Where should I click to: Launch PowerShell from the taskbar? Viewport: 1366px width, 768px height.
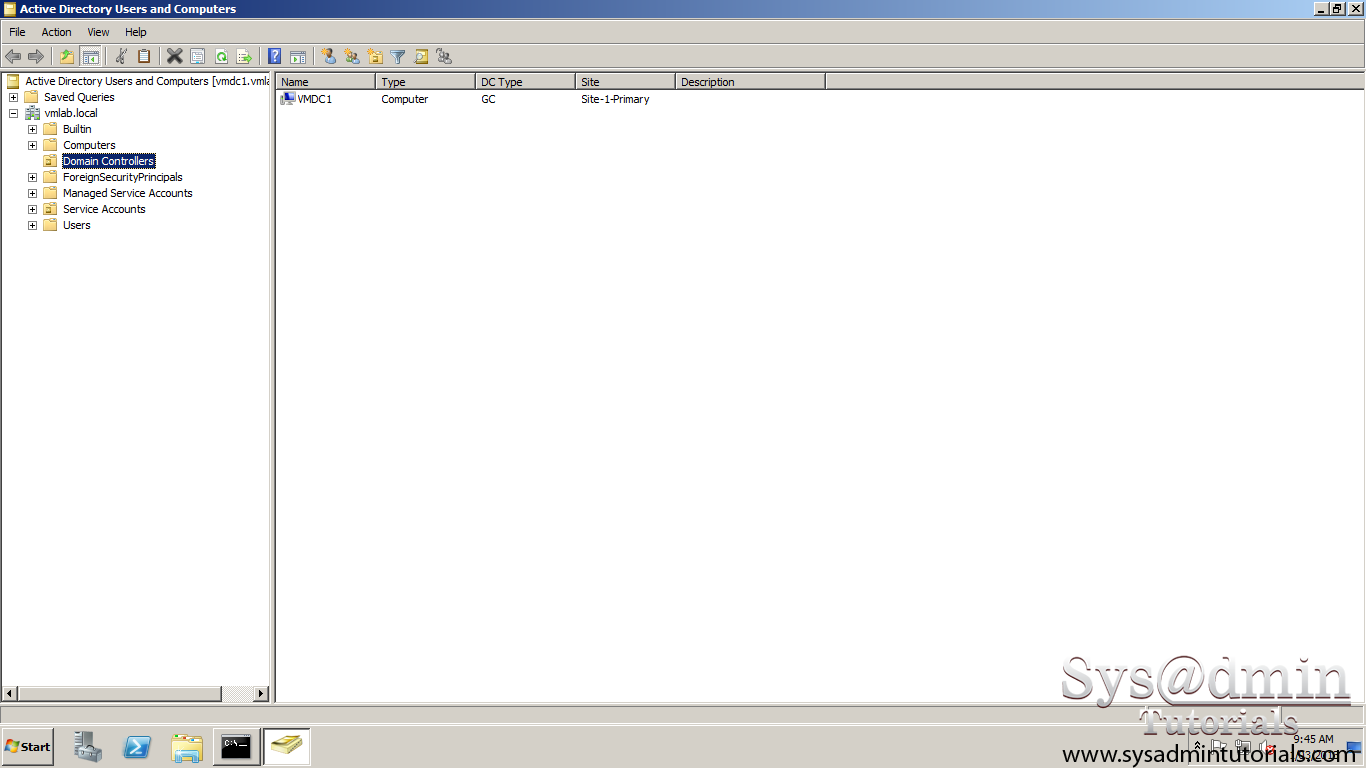137,746
